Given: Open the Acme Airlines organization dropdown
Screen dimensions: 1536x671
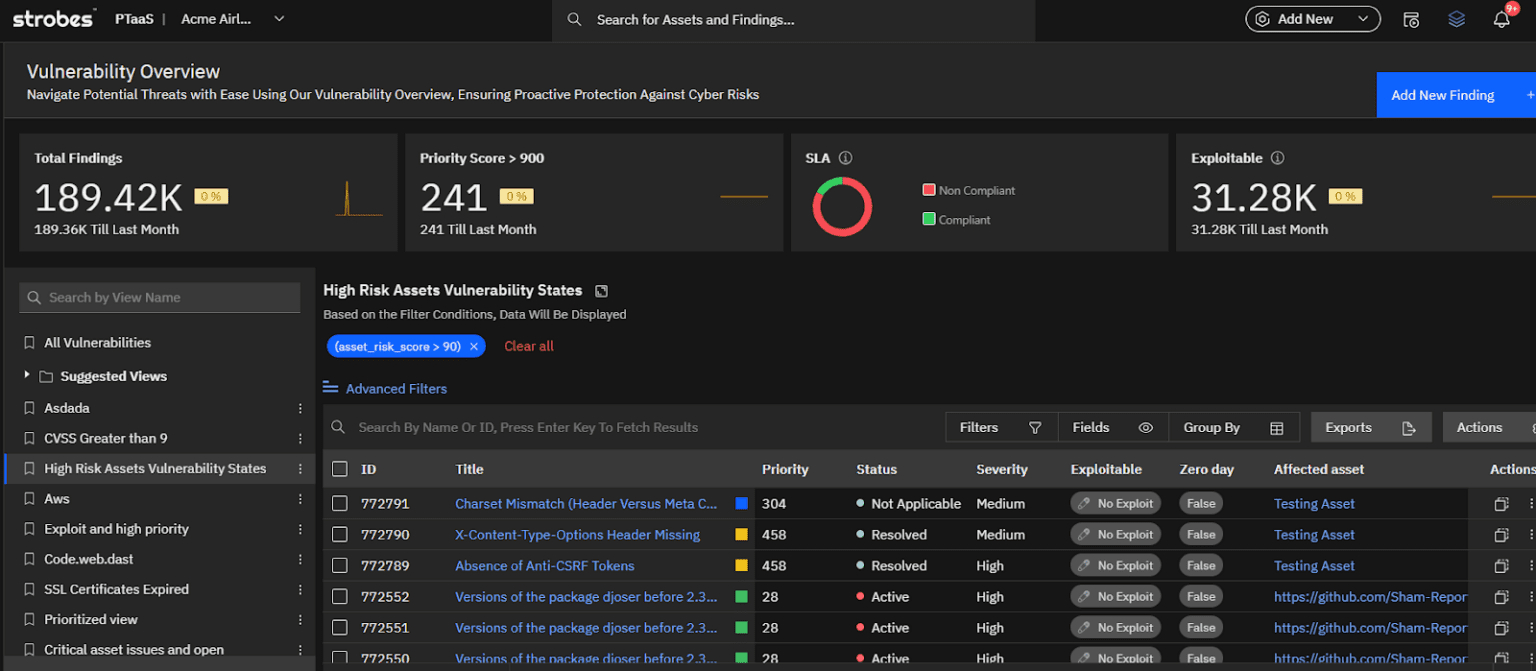Looking at the screenshot, I should pyautogui.click(x=232, y=18).
